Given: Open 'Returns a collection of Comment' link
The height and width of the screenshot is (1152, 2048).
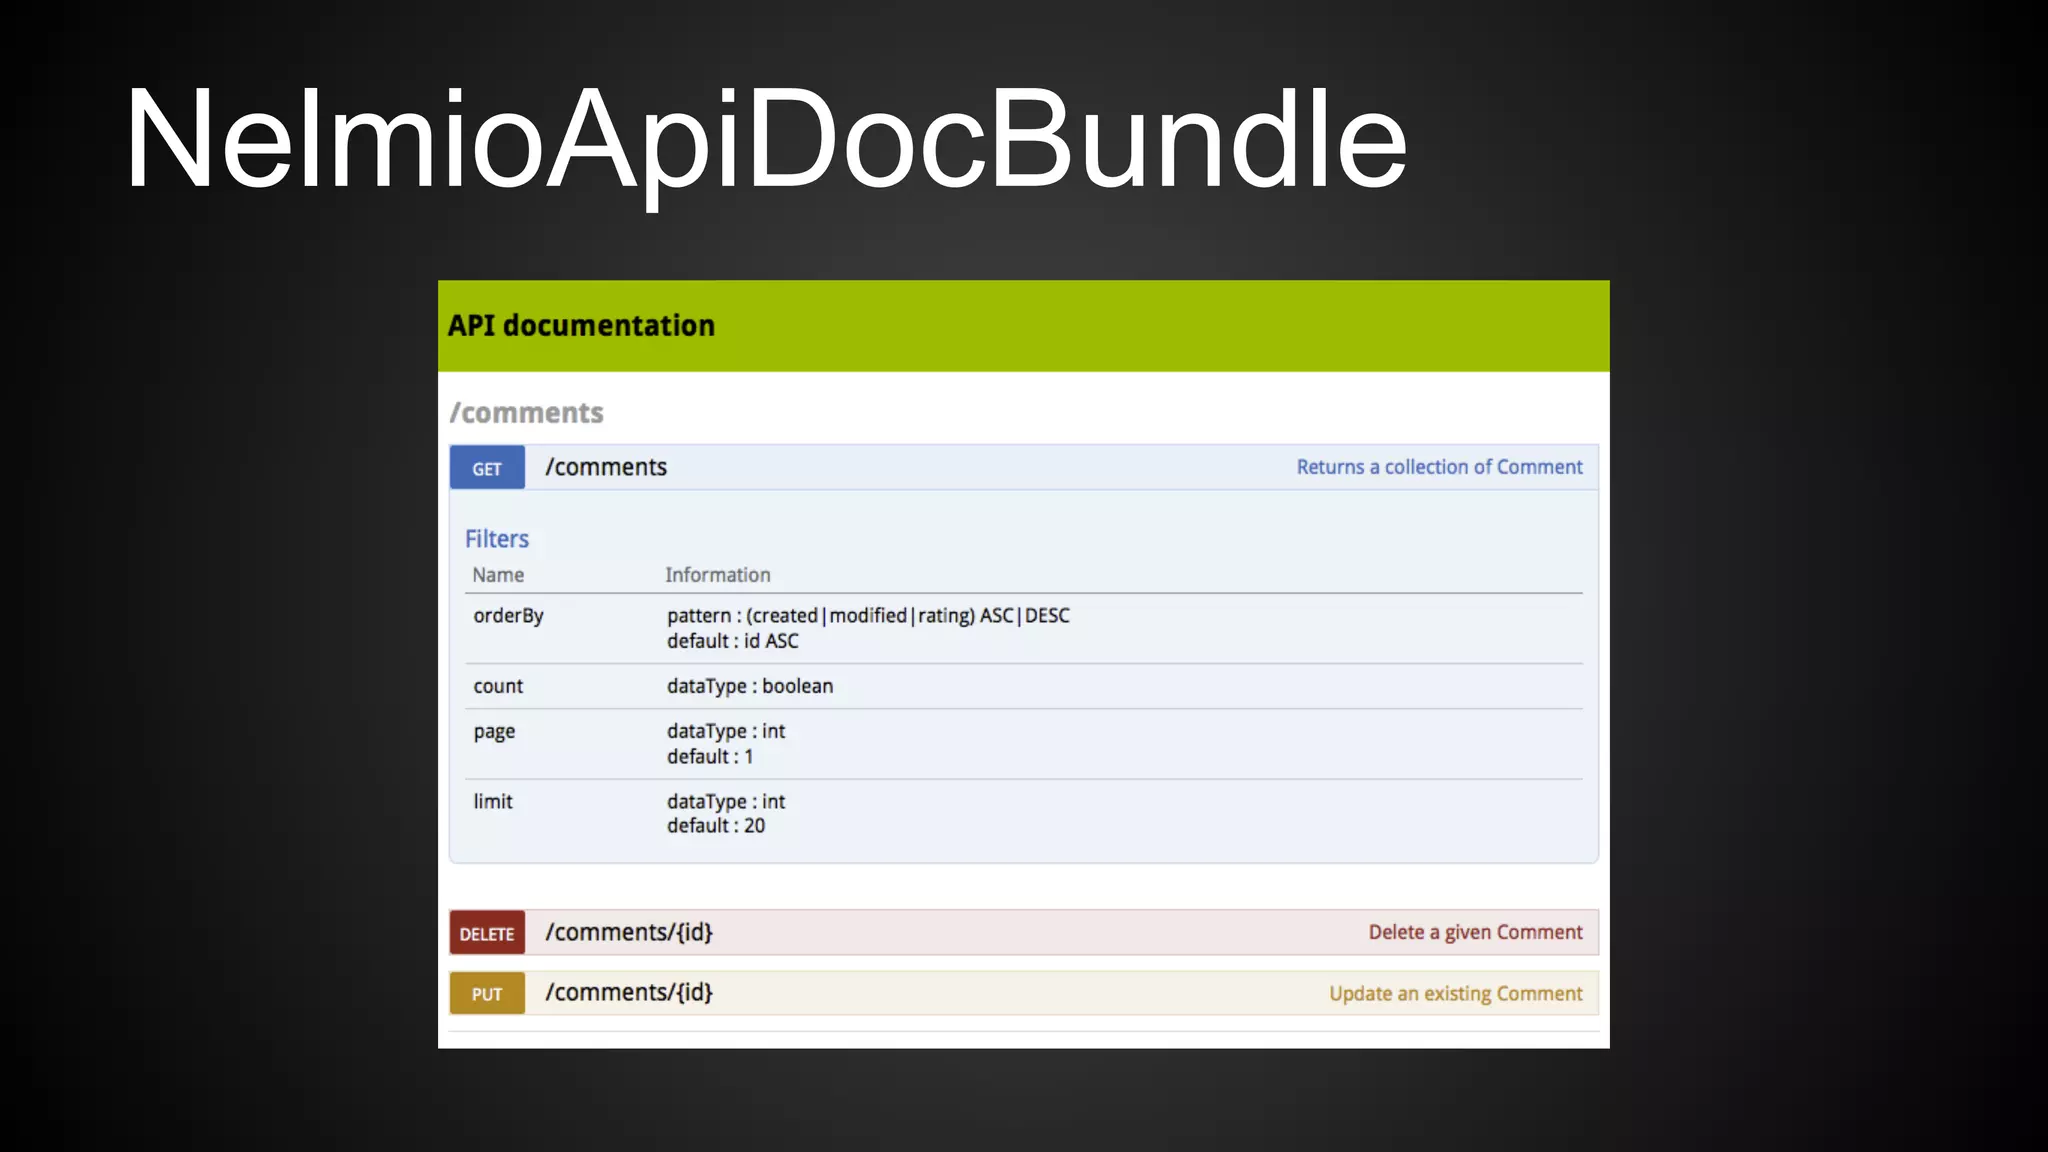Looking at the screenshot, I should click(x=1439, y=467).
